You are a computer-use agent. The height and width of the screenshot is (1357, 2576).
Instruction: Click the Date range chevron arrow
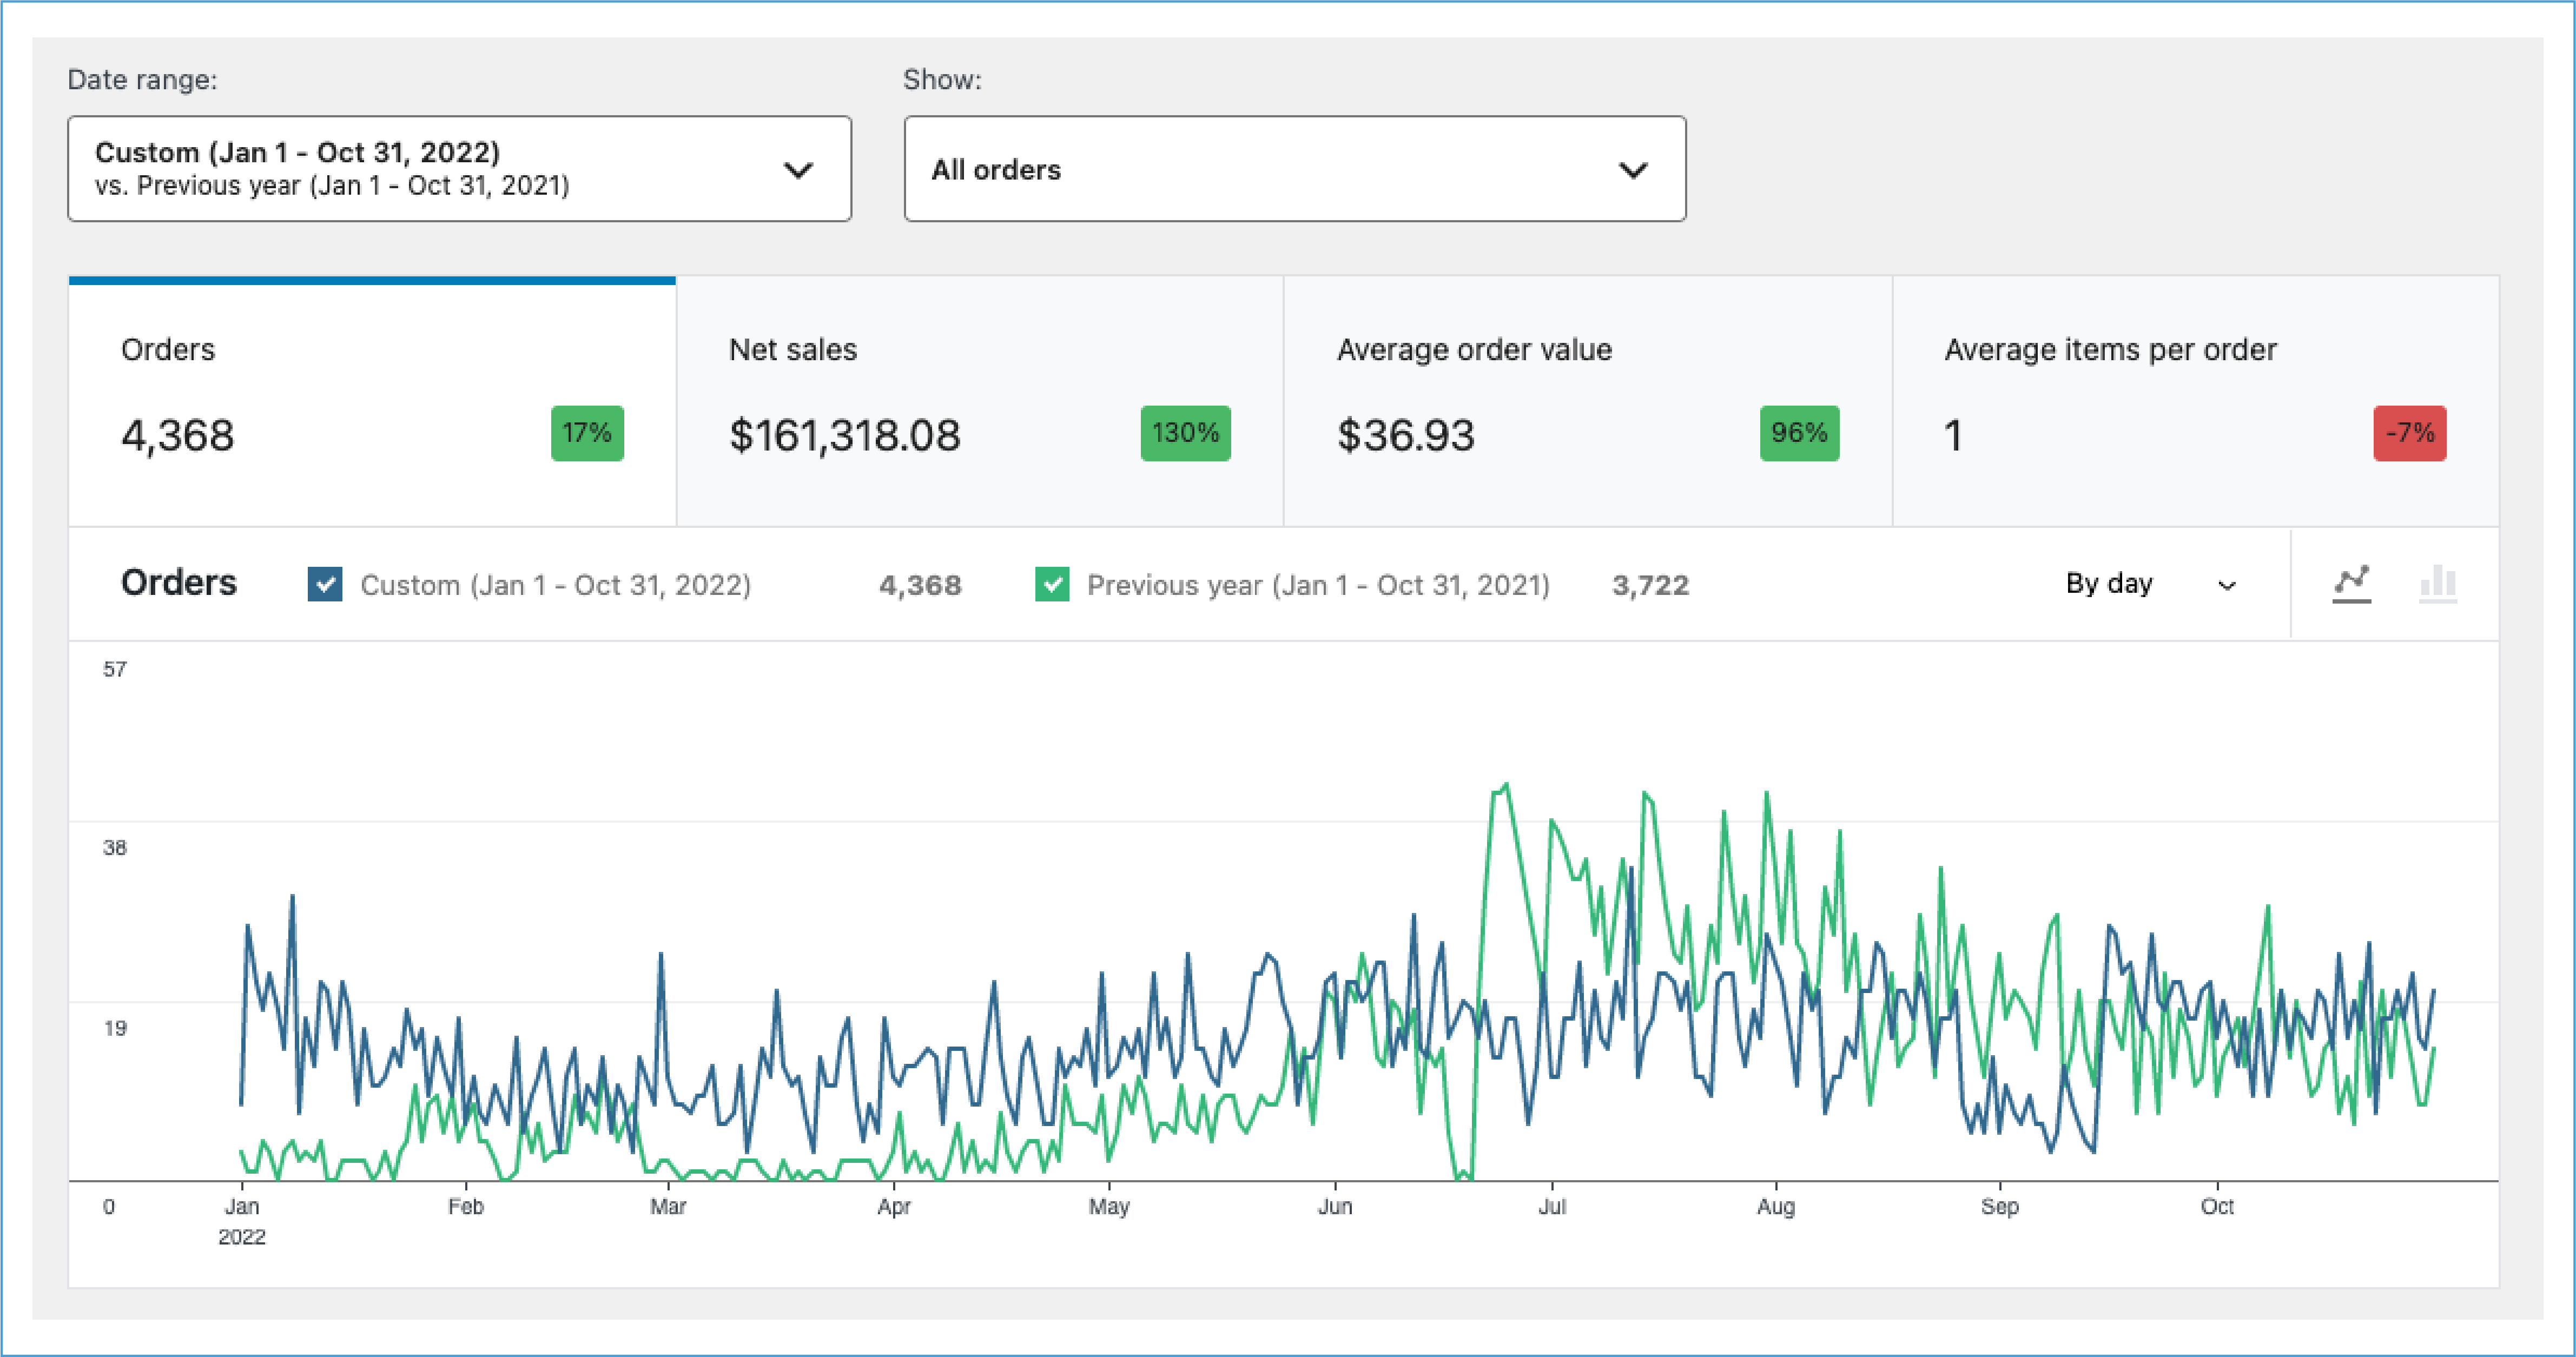[x=797, y=170]
